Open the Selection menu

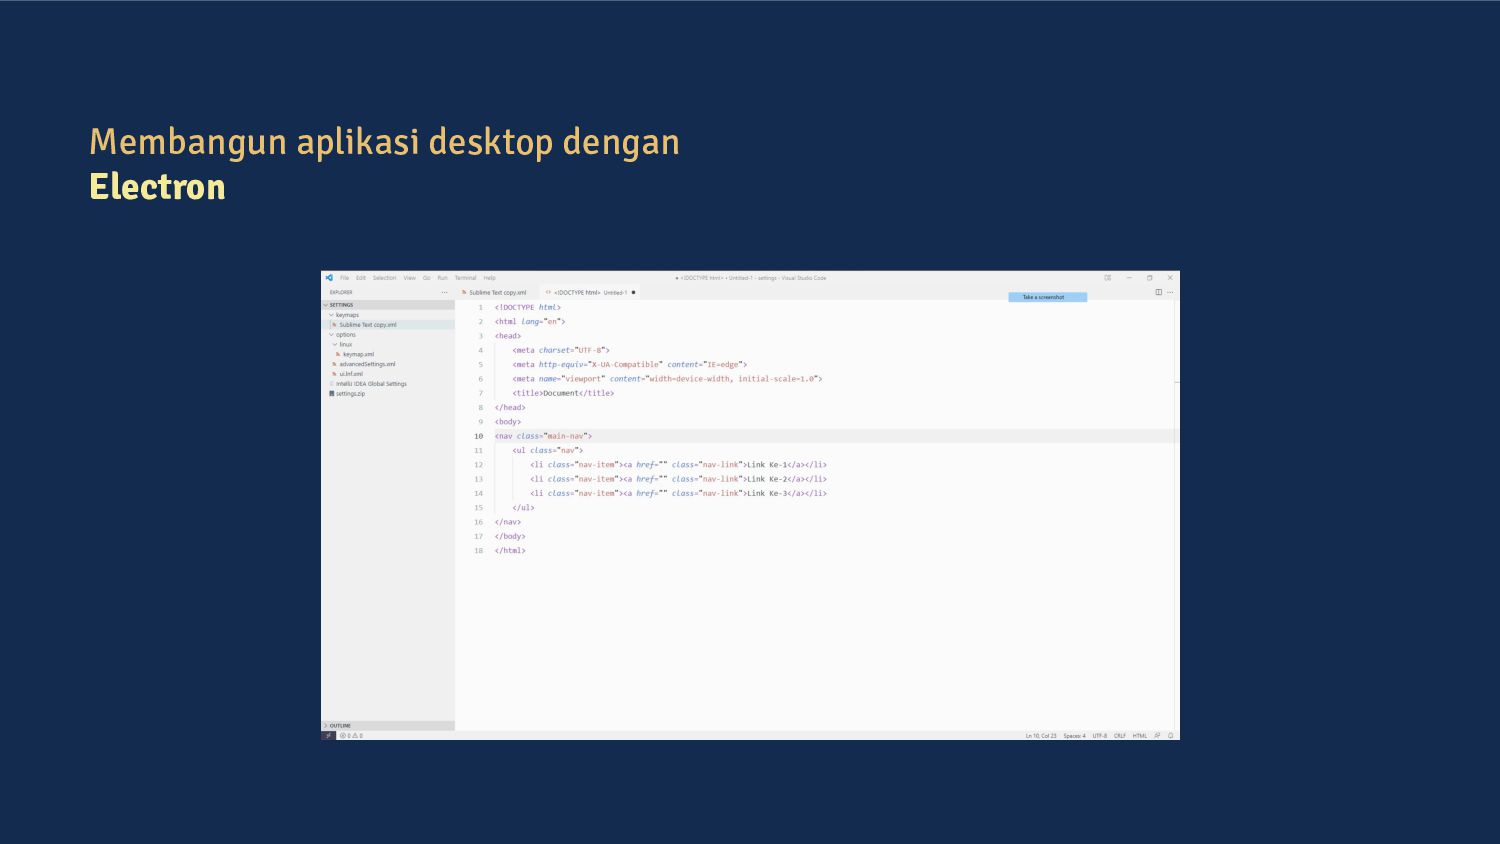pos(385,278)
